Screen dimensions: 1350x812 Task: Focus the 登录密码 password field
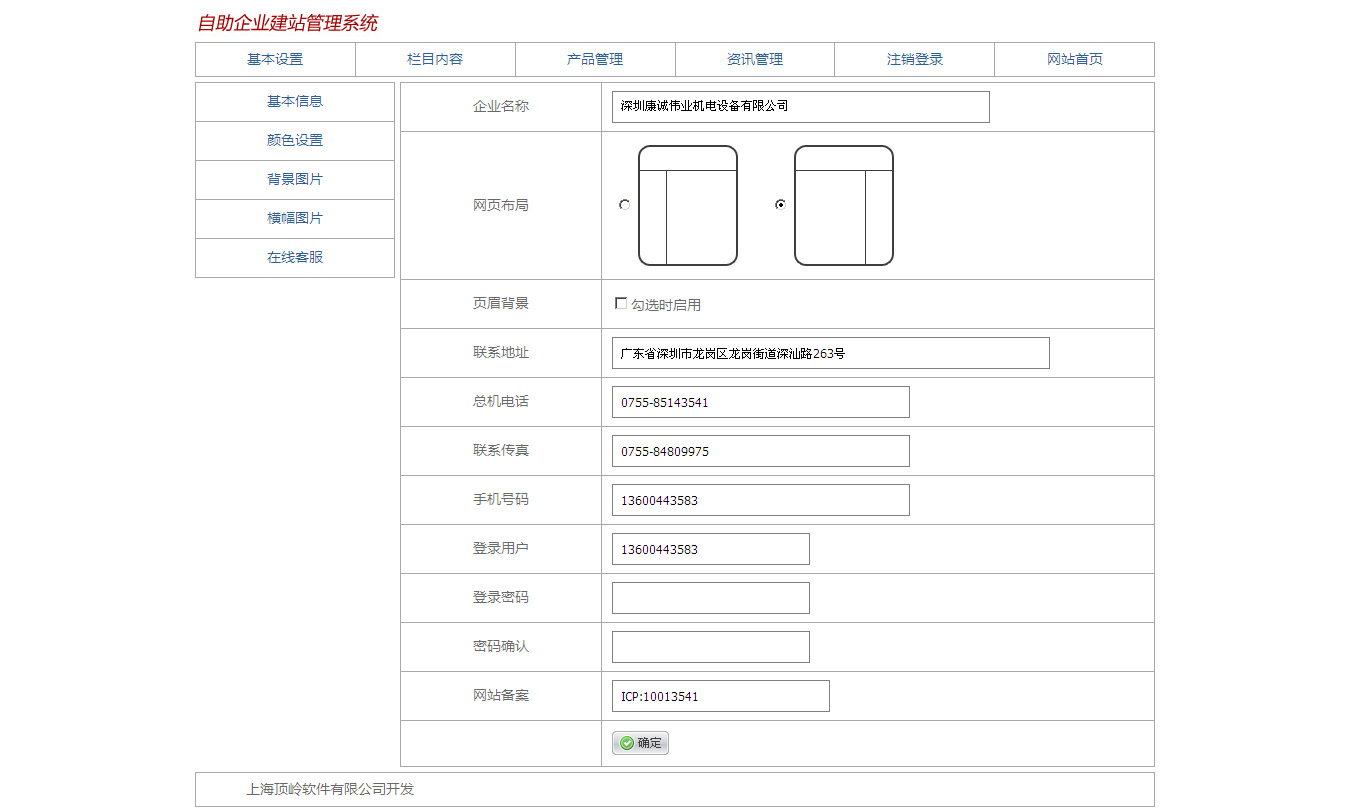click(711, 598)
